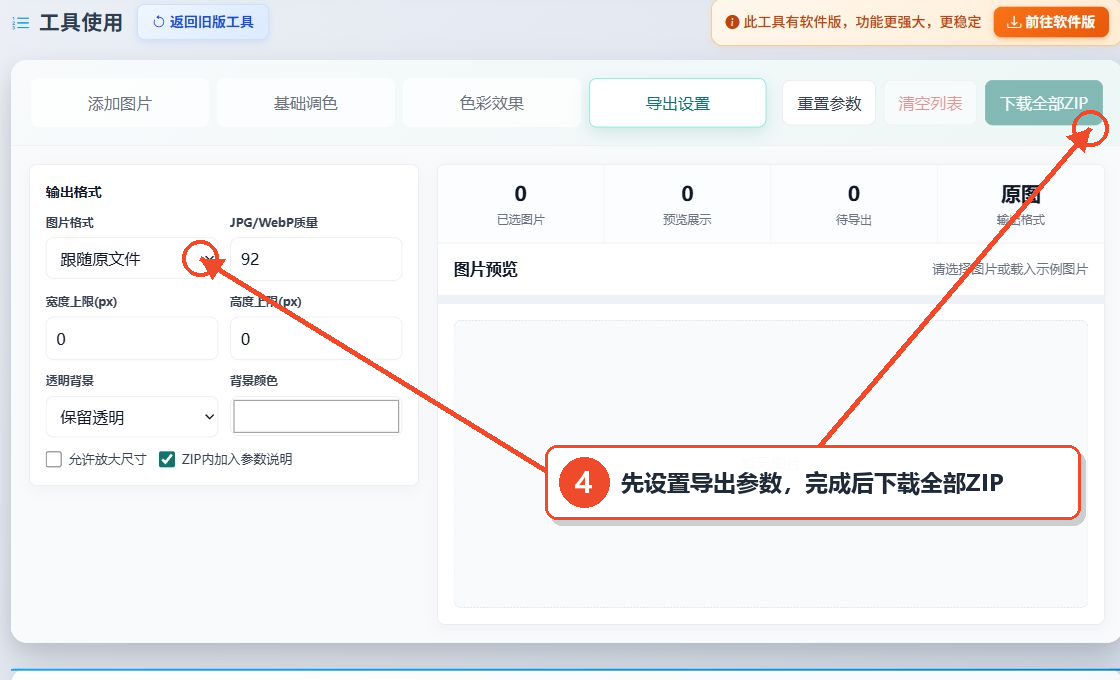
Task: Click the 高度上限(px) input field
Action: pyautogui.click(x=316, y=338)
